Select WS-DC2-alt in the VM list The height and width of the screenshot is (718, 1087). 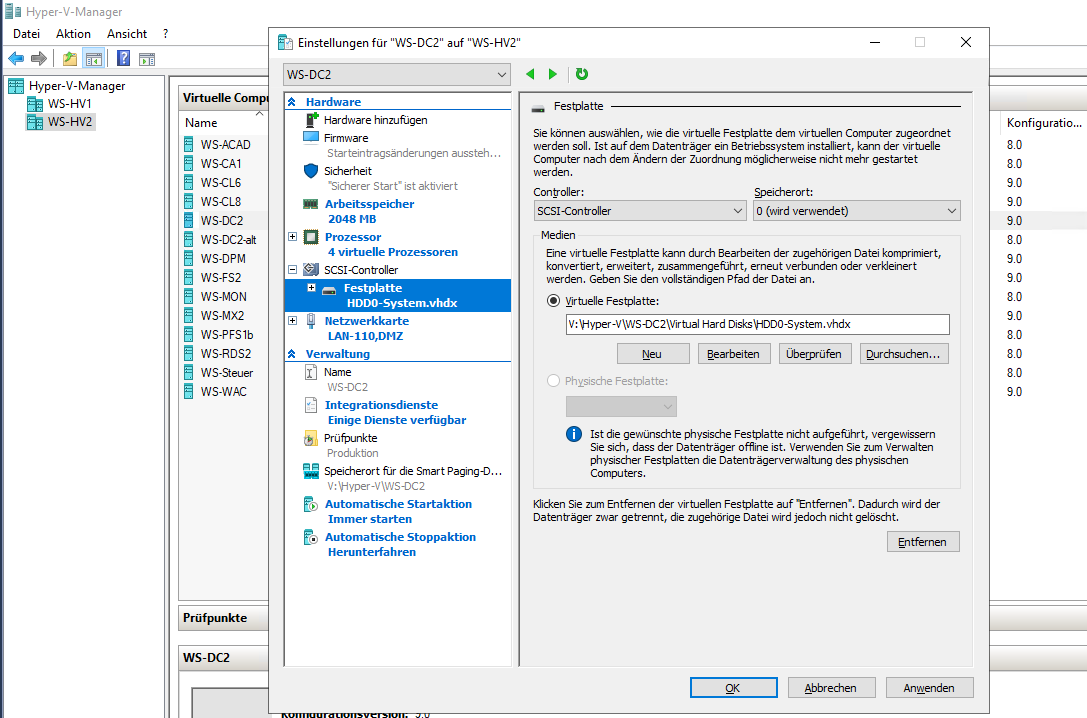point(228,240)
